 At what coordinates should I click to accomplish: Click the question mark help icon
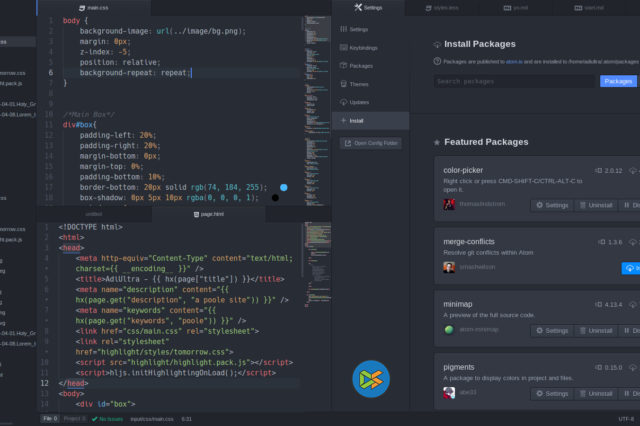(x=437, y=62)
